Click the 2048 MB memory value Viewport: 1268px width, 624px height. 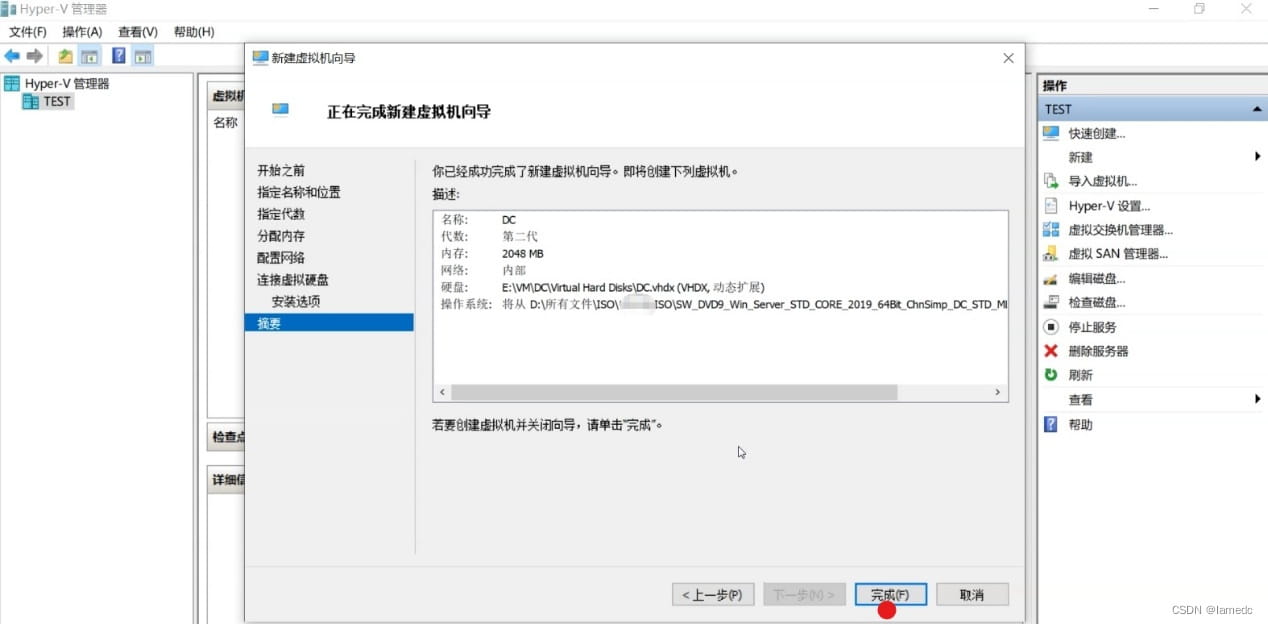point(523,254)
